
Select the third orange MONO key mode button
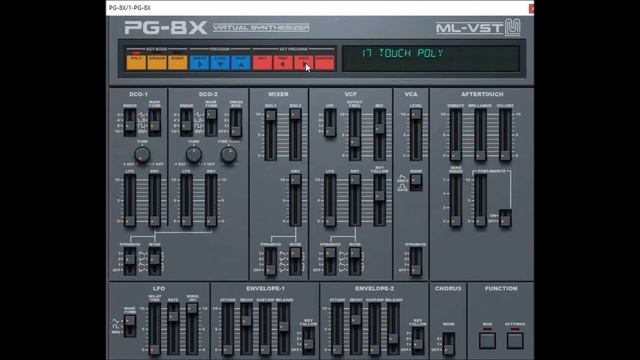click(178, 62)
